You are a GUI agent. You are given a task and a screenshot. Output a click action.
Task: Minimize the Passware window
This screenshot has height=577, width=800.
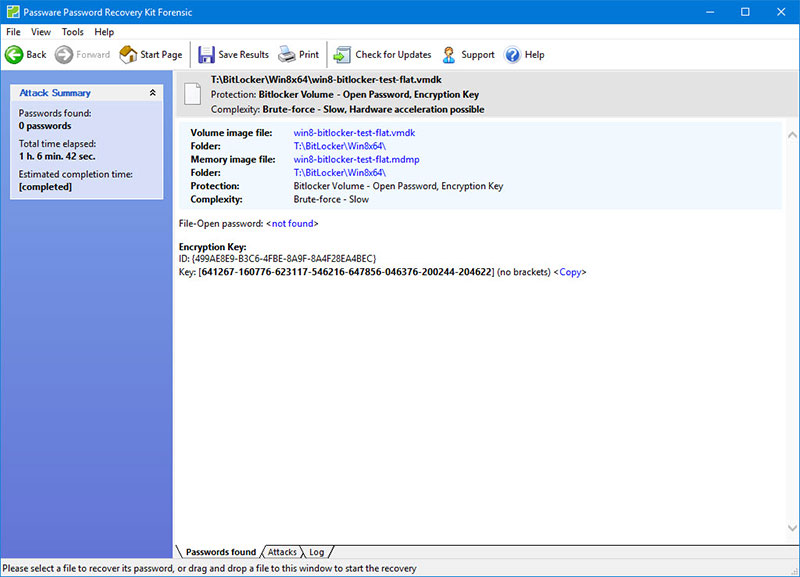pyautogui.click(x=710, y=12)
